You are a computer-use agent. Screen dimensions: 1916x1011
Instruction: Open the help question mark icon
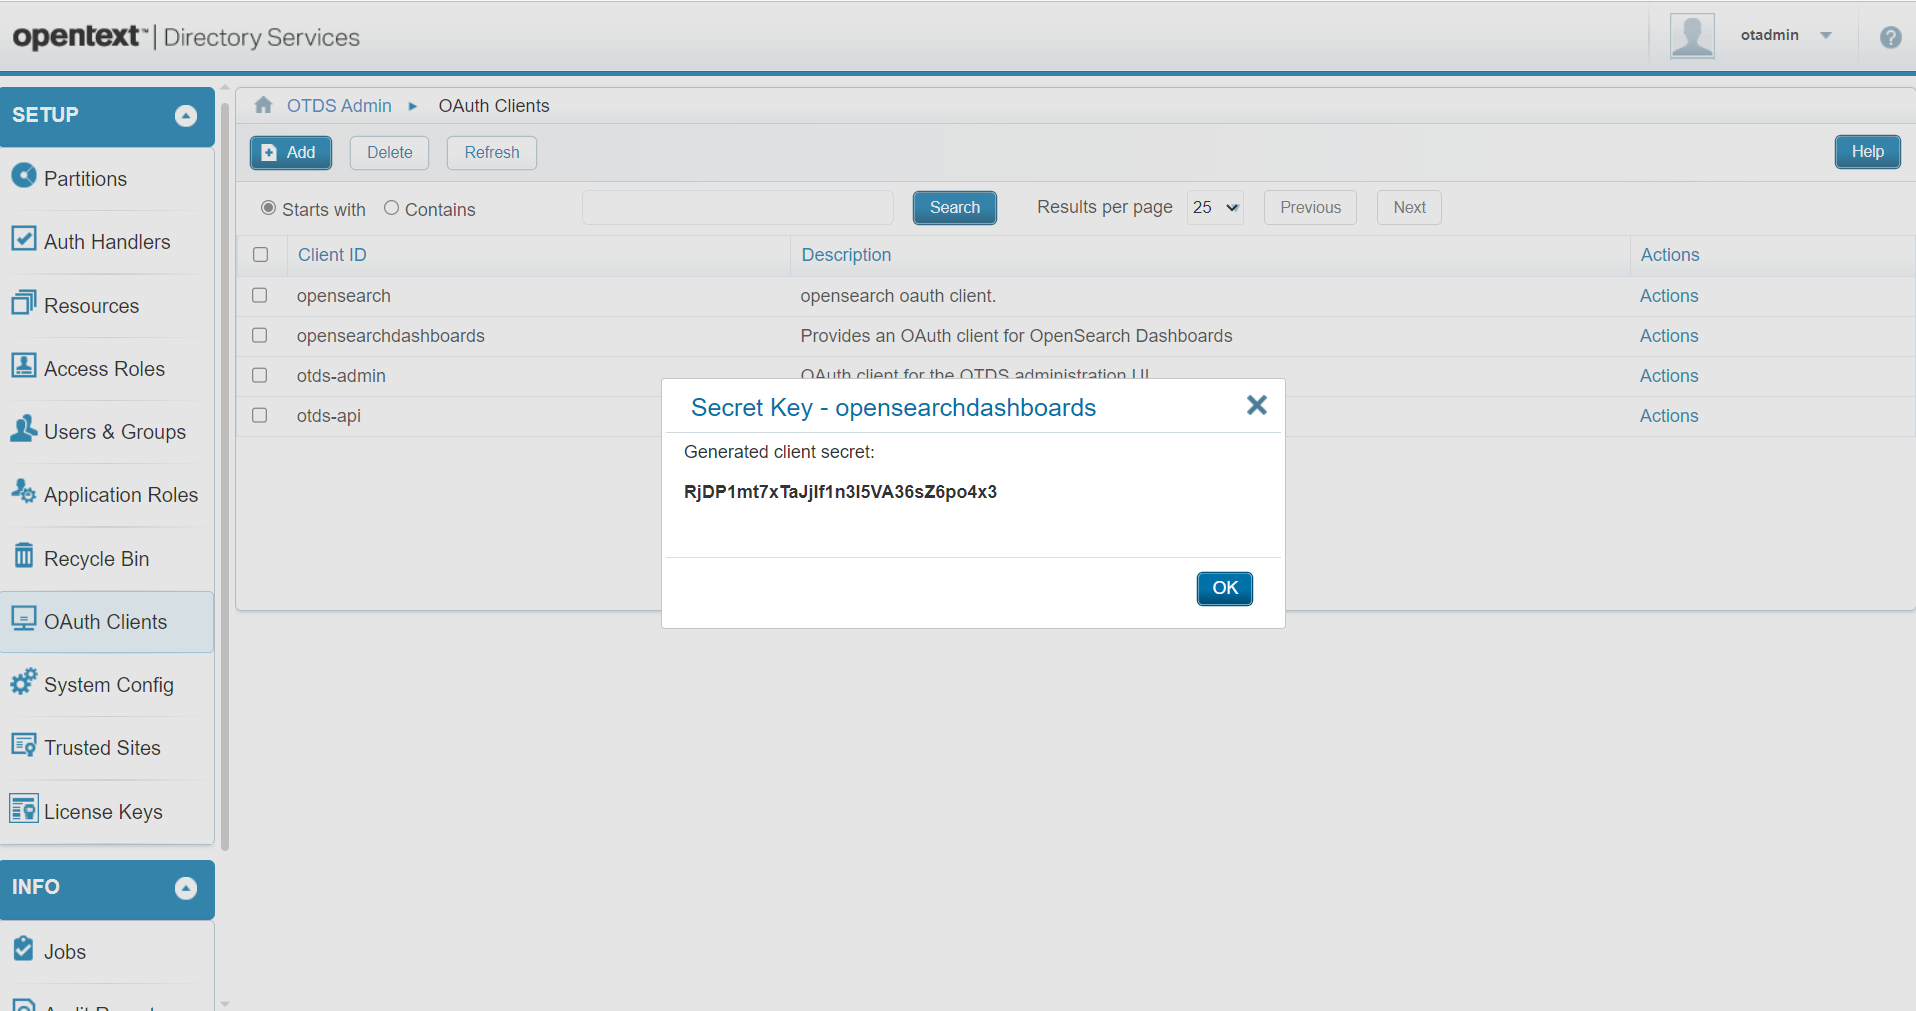point(1890,37)
